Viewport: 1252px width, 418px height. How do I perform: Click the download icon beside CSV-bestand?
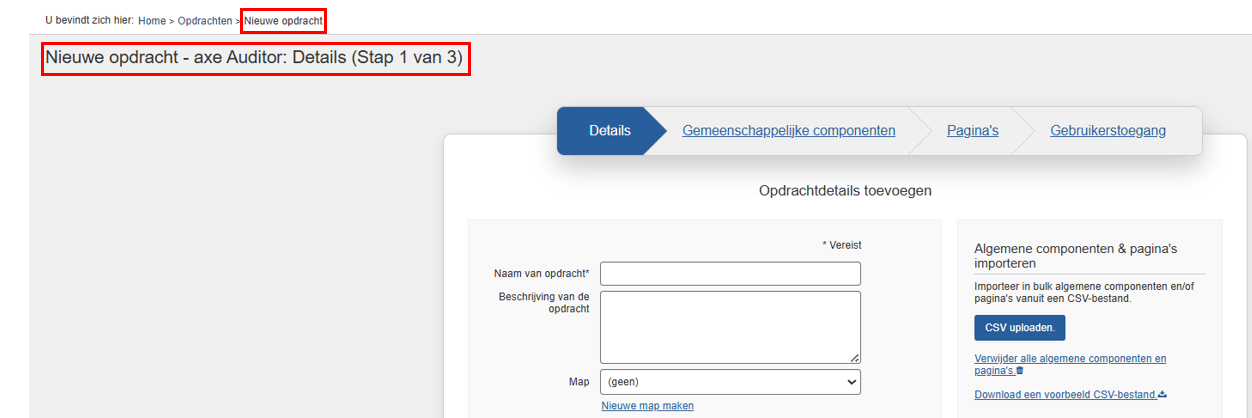click(1163, 395)
